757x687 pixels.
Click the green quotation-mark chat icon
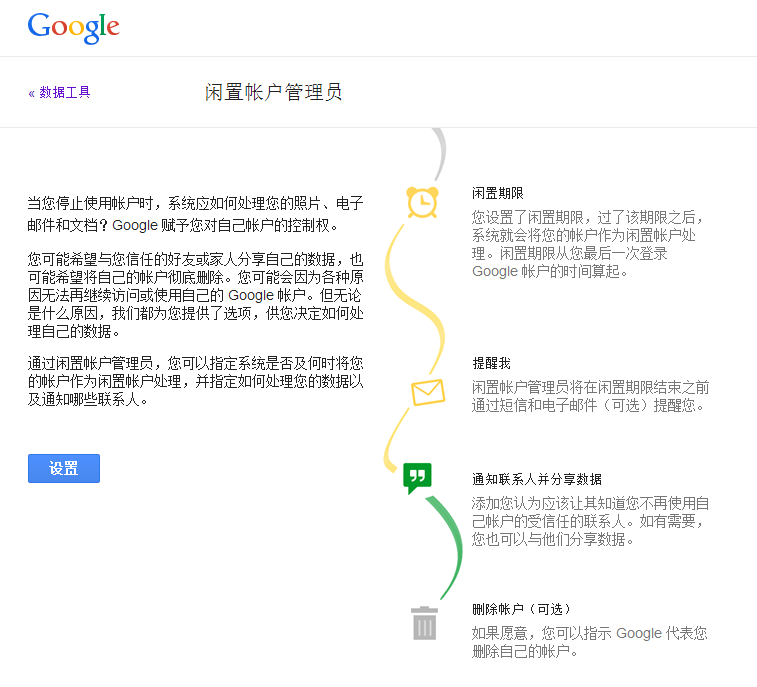click(417, 477)
